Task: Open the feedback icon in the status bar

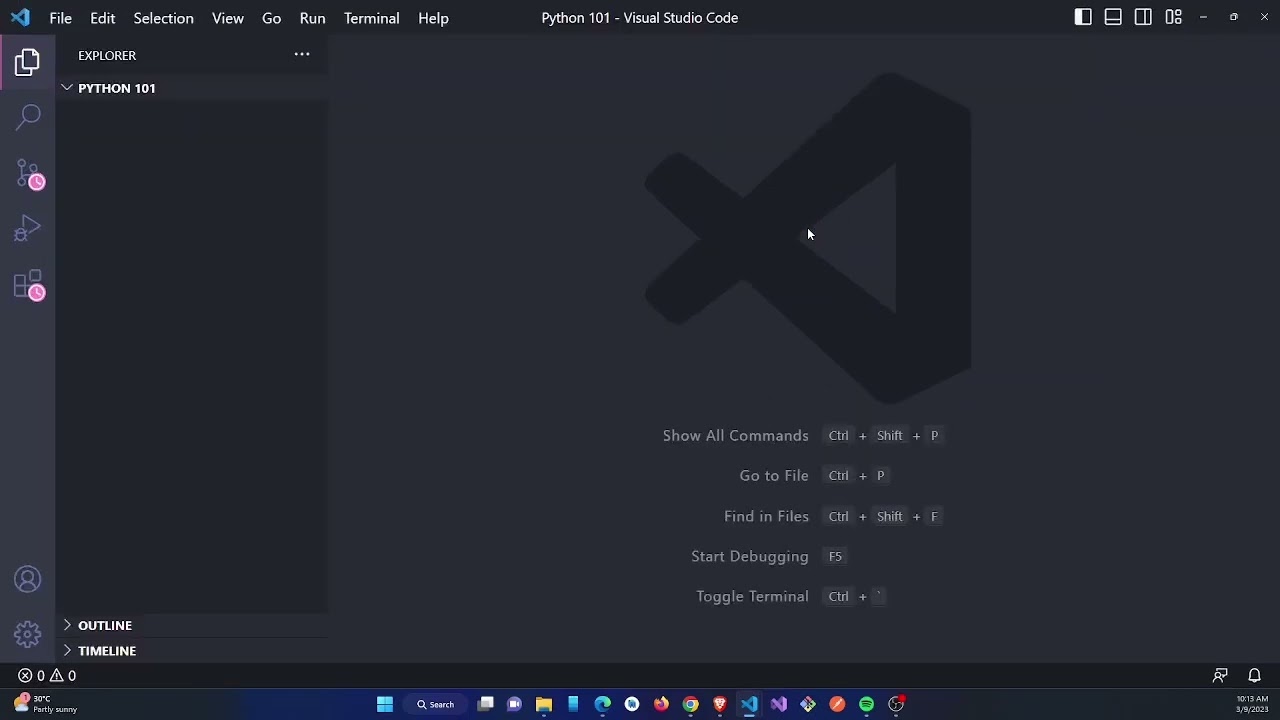Action: tap(1220, 675)
